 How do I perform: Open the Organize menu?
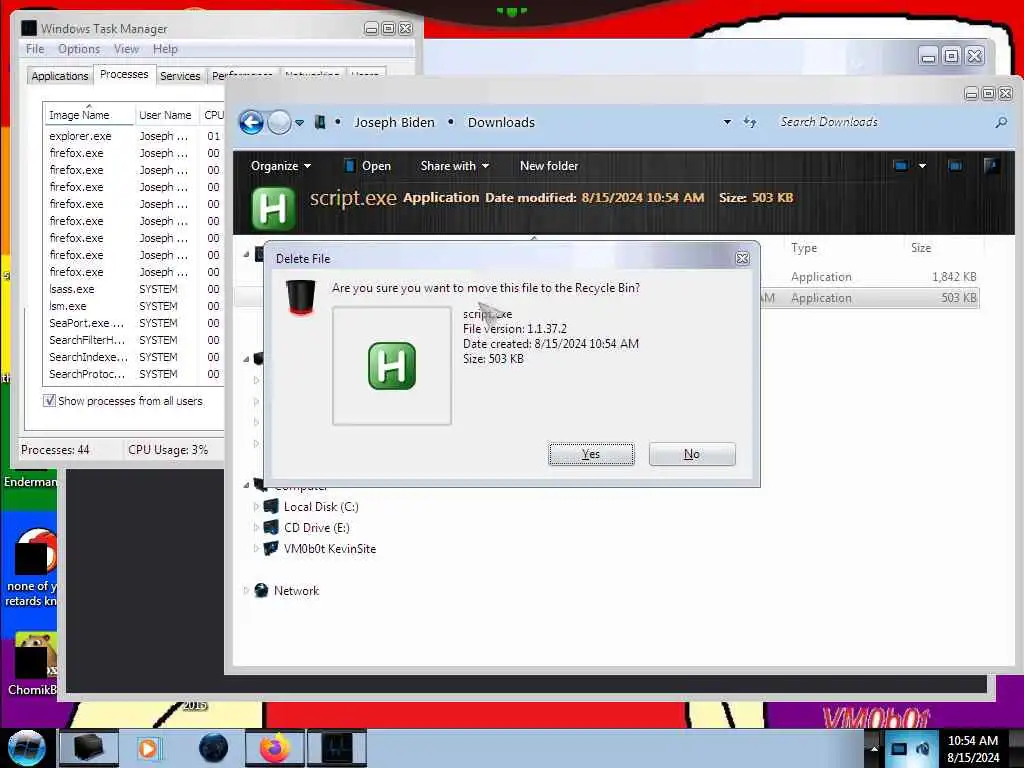point(281,166)
